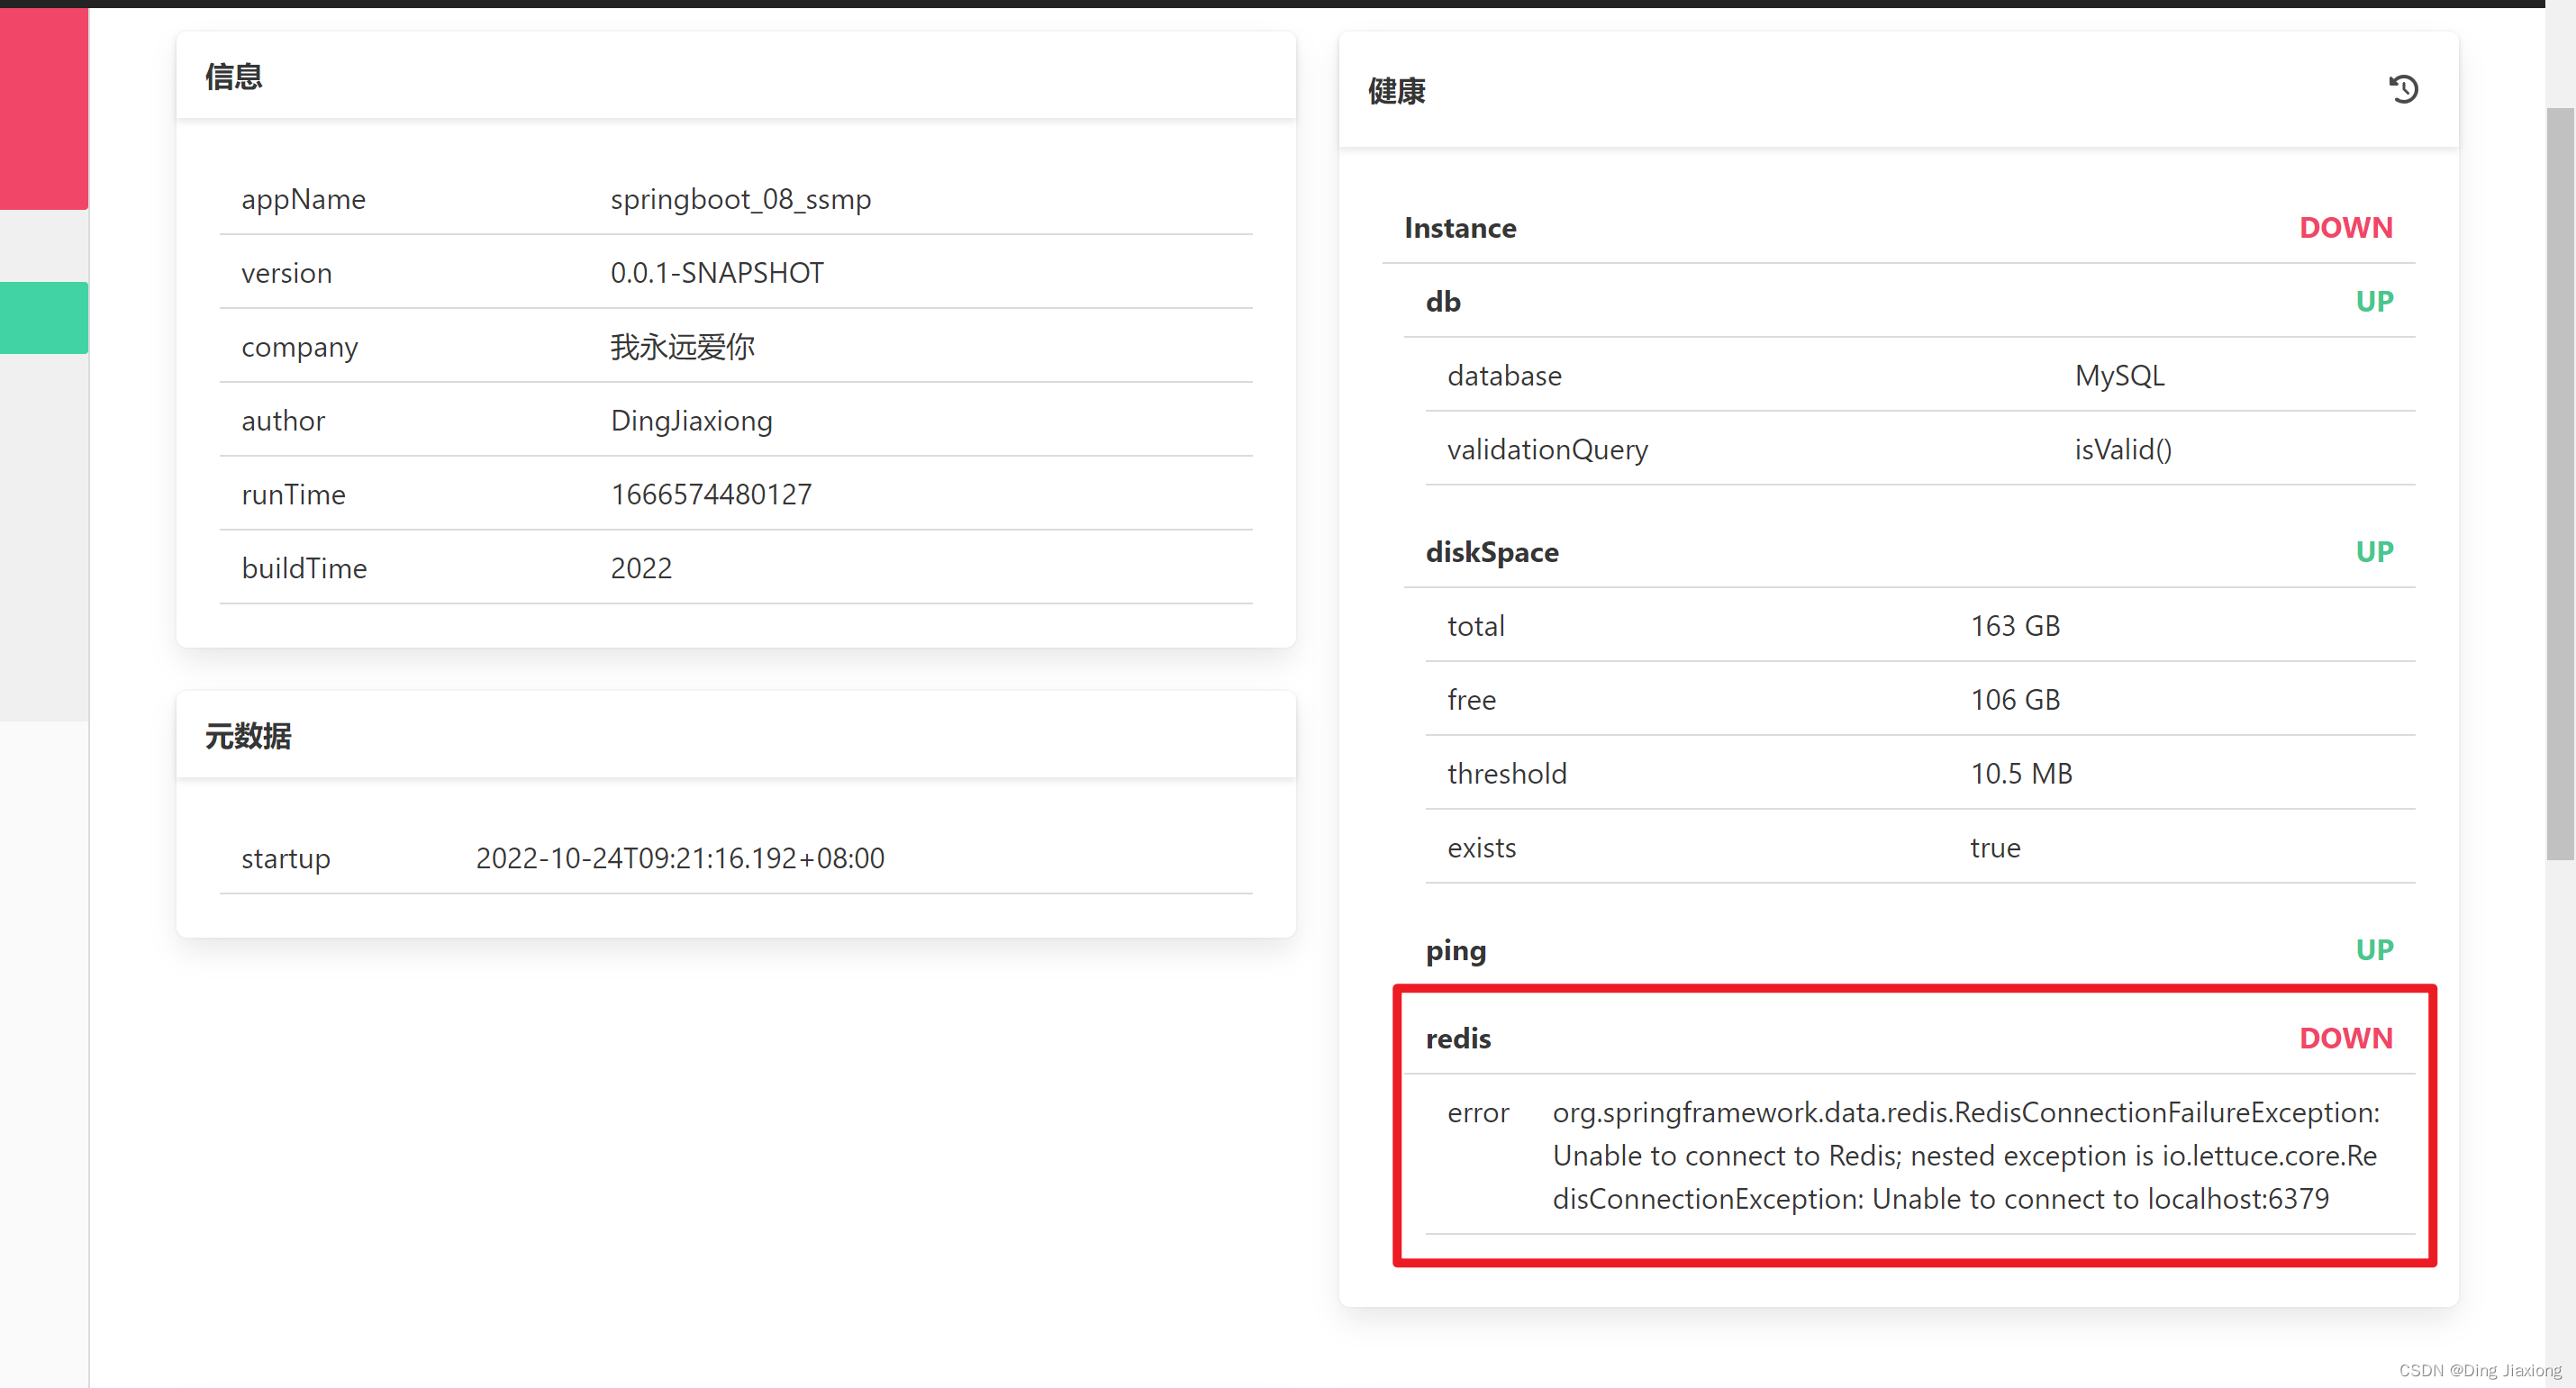Click the 信息 panel heading
Viewport: 2576px width, 1388px height.
click(234, 77)
